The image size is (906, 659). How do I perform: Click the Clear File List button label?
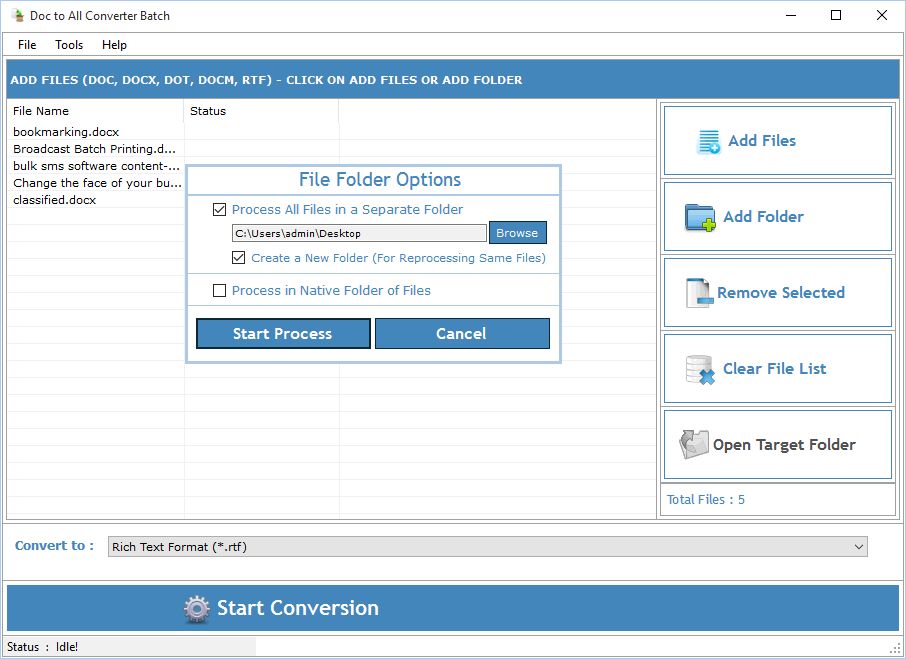pos(774,368)
